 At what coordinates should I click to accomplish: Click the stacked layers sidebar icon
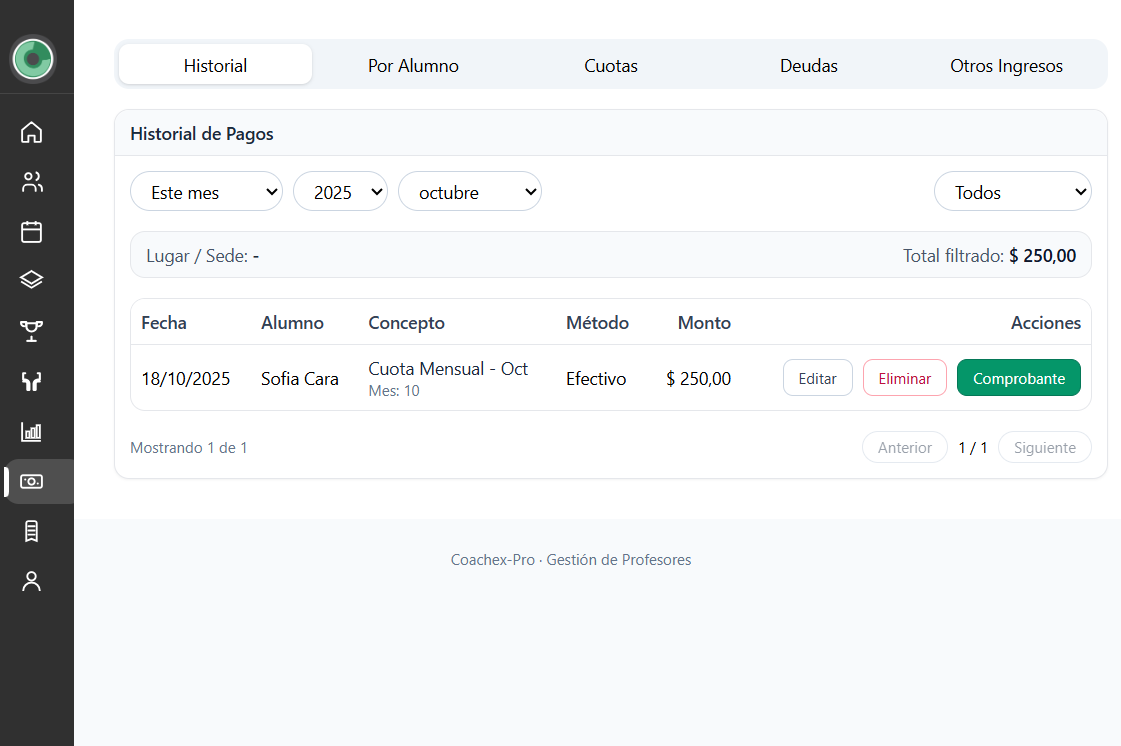click(x=32, y=280)
